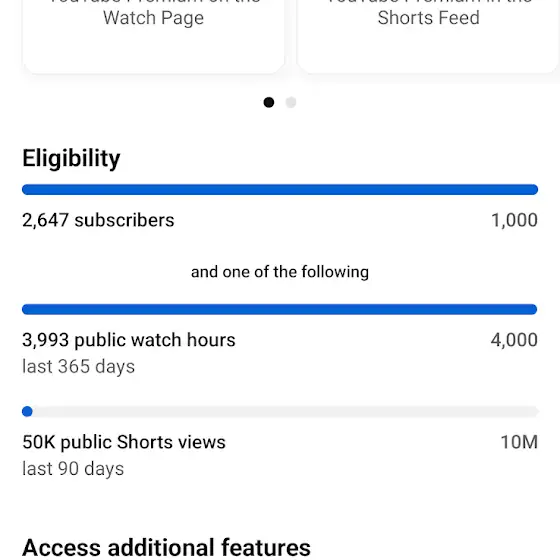
Task: Click the subscribers progress bar
Action: [280, 189]
